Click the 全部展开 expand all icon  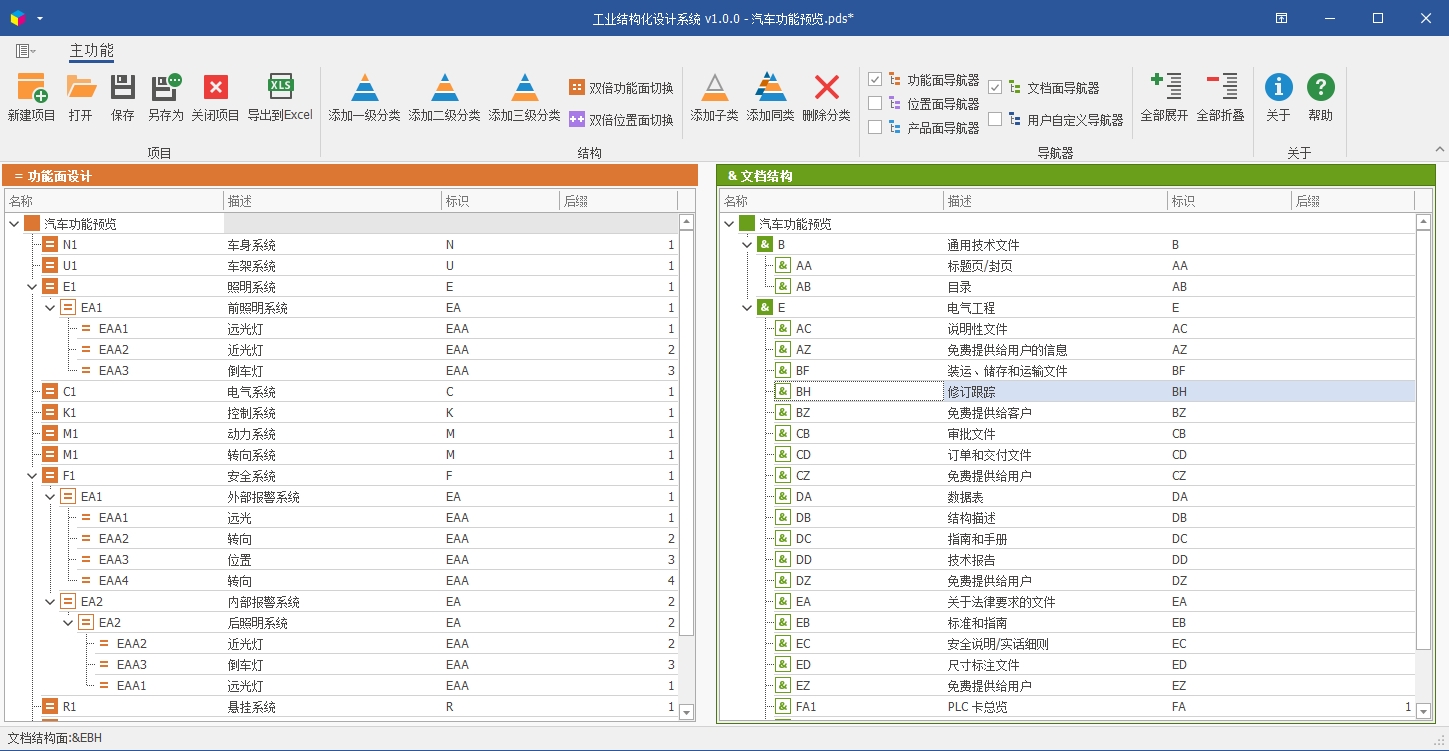click(1165, 88)
